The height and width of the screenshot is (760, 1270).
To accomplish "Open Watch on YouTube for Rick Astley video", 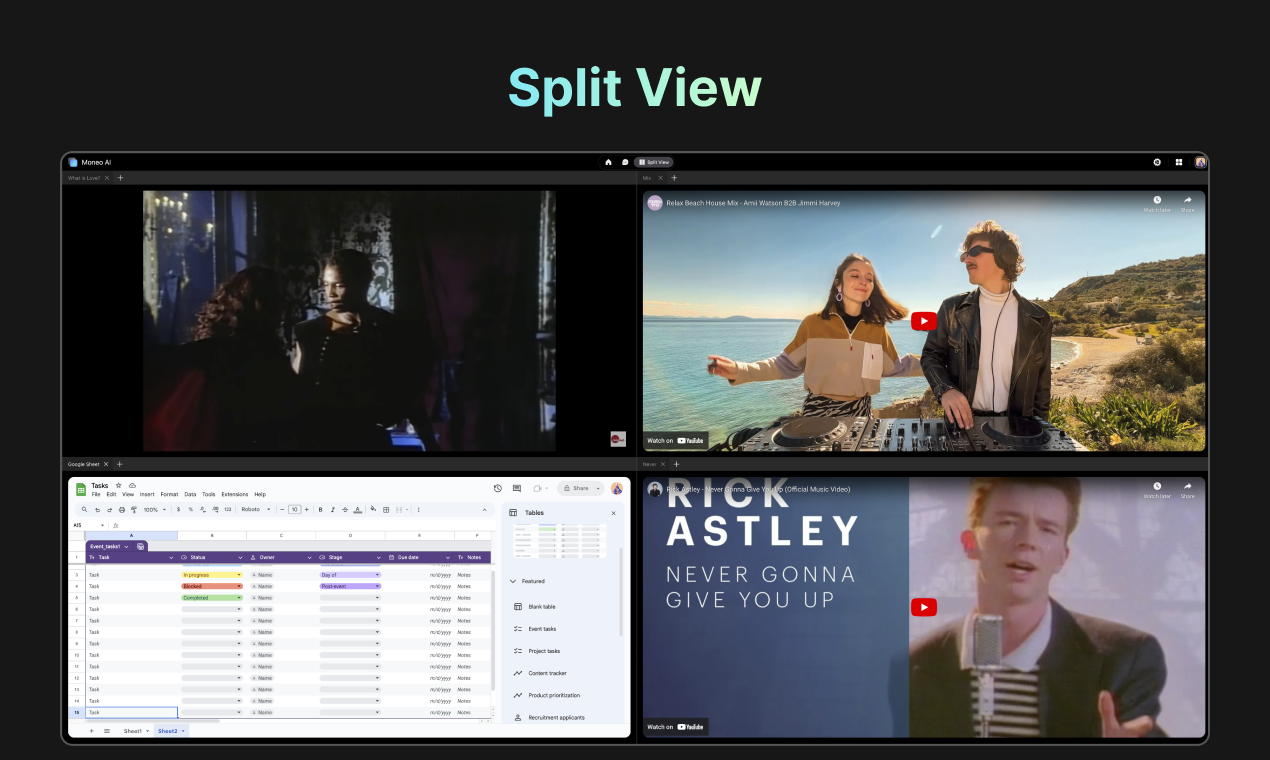I will 676,726.
